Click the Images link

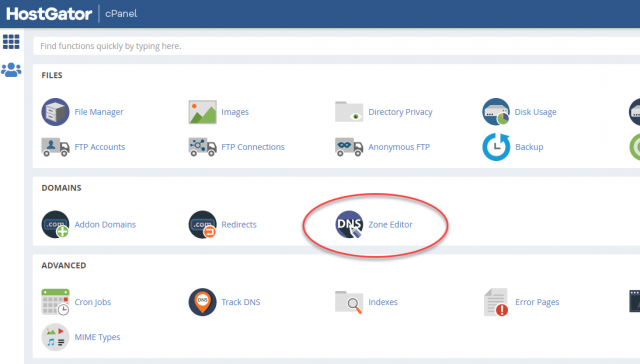[235, 112]
